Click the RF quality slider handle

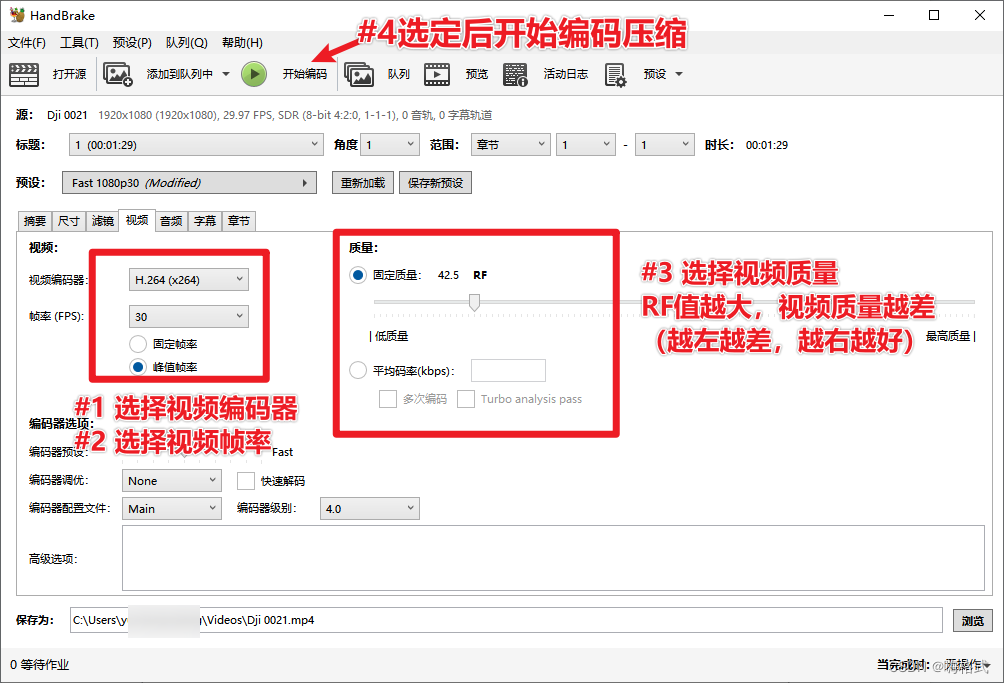tap(474, 302)
